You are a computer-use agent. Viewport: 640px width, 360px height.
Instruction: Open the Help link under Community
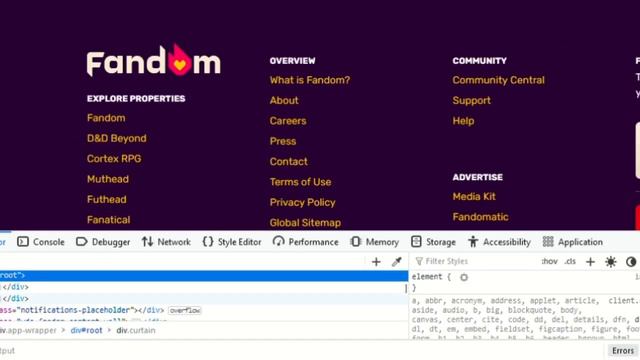click(x=463, y=121)
